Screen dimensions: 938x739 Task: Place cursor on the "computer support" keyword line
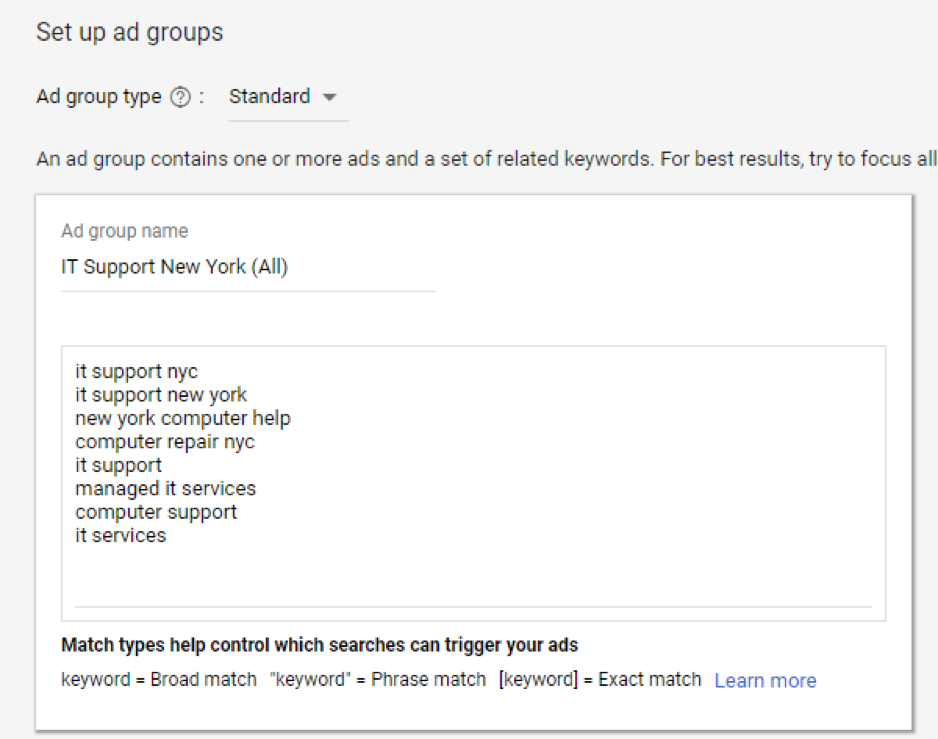pos(156,512)
